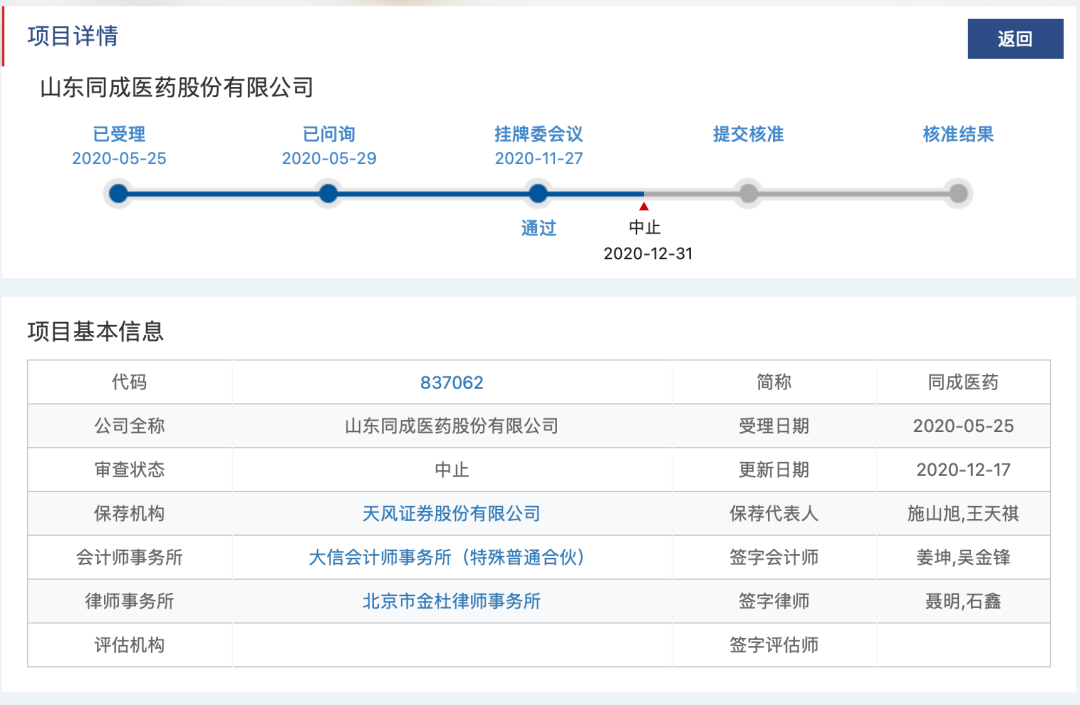The image size is (1080, 705).
Task: Select the 挂牌委会议 timeline node
Action: pyautogui.click(x=538, y=193)
